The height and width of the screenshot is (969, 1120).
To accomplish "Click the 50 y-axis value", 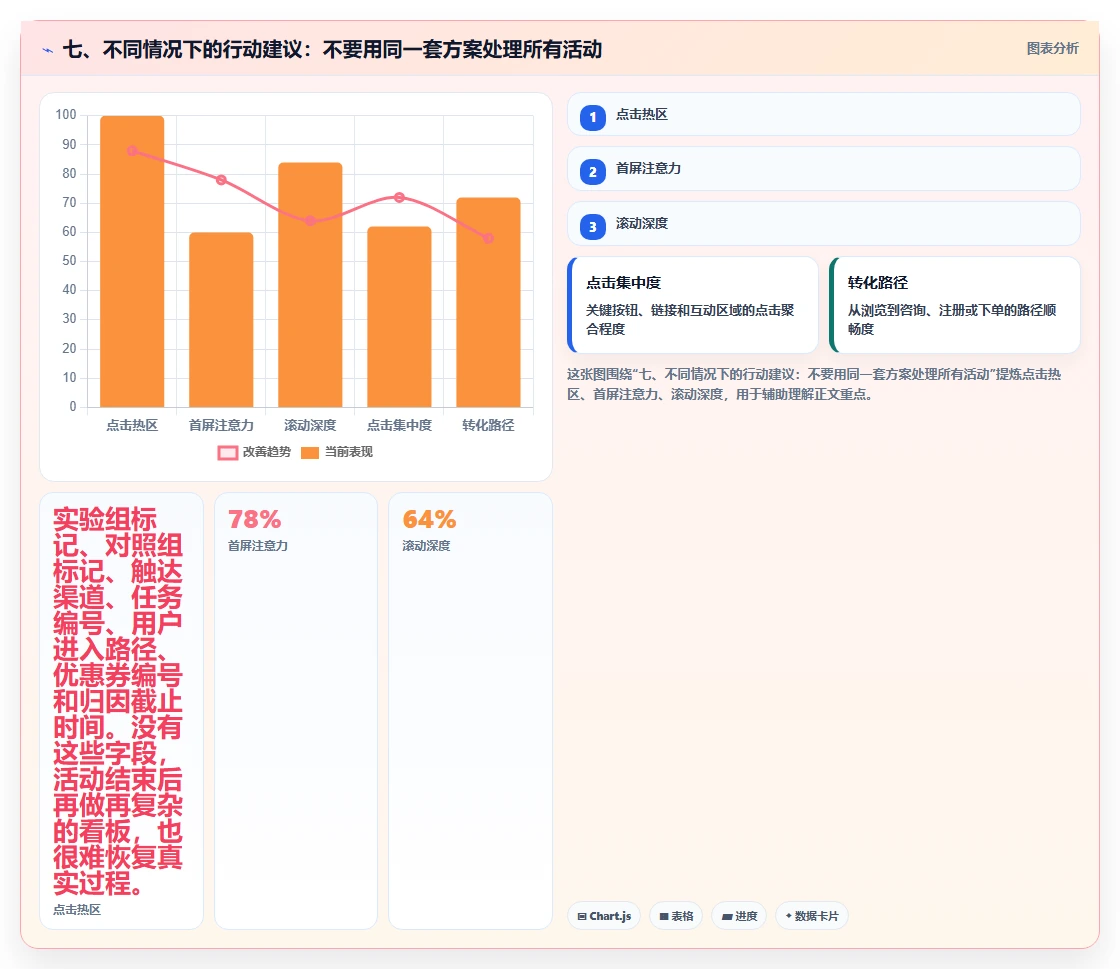I will click(x=69, y=261).
